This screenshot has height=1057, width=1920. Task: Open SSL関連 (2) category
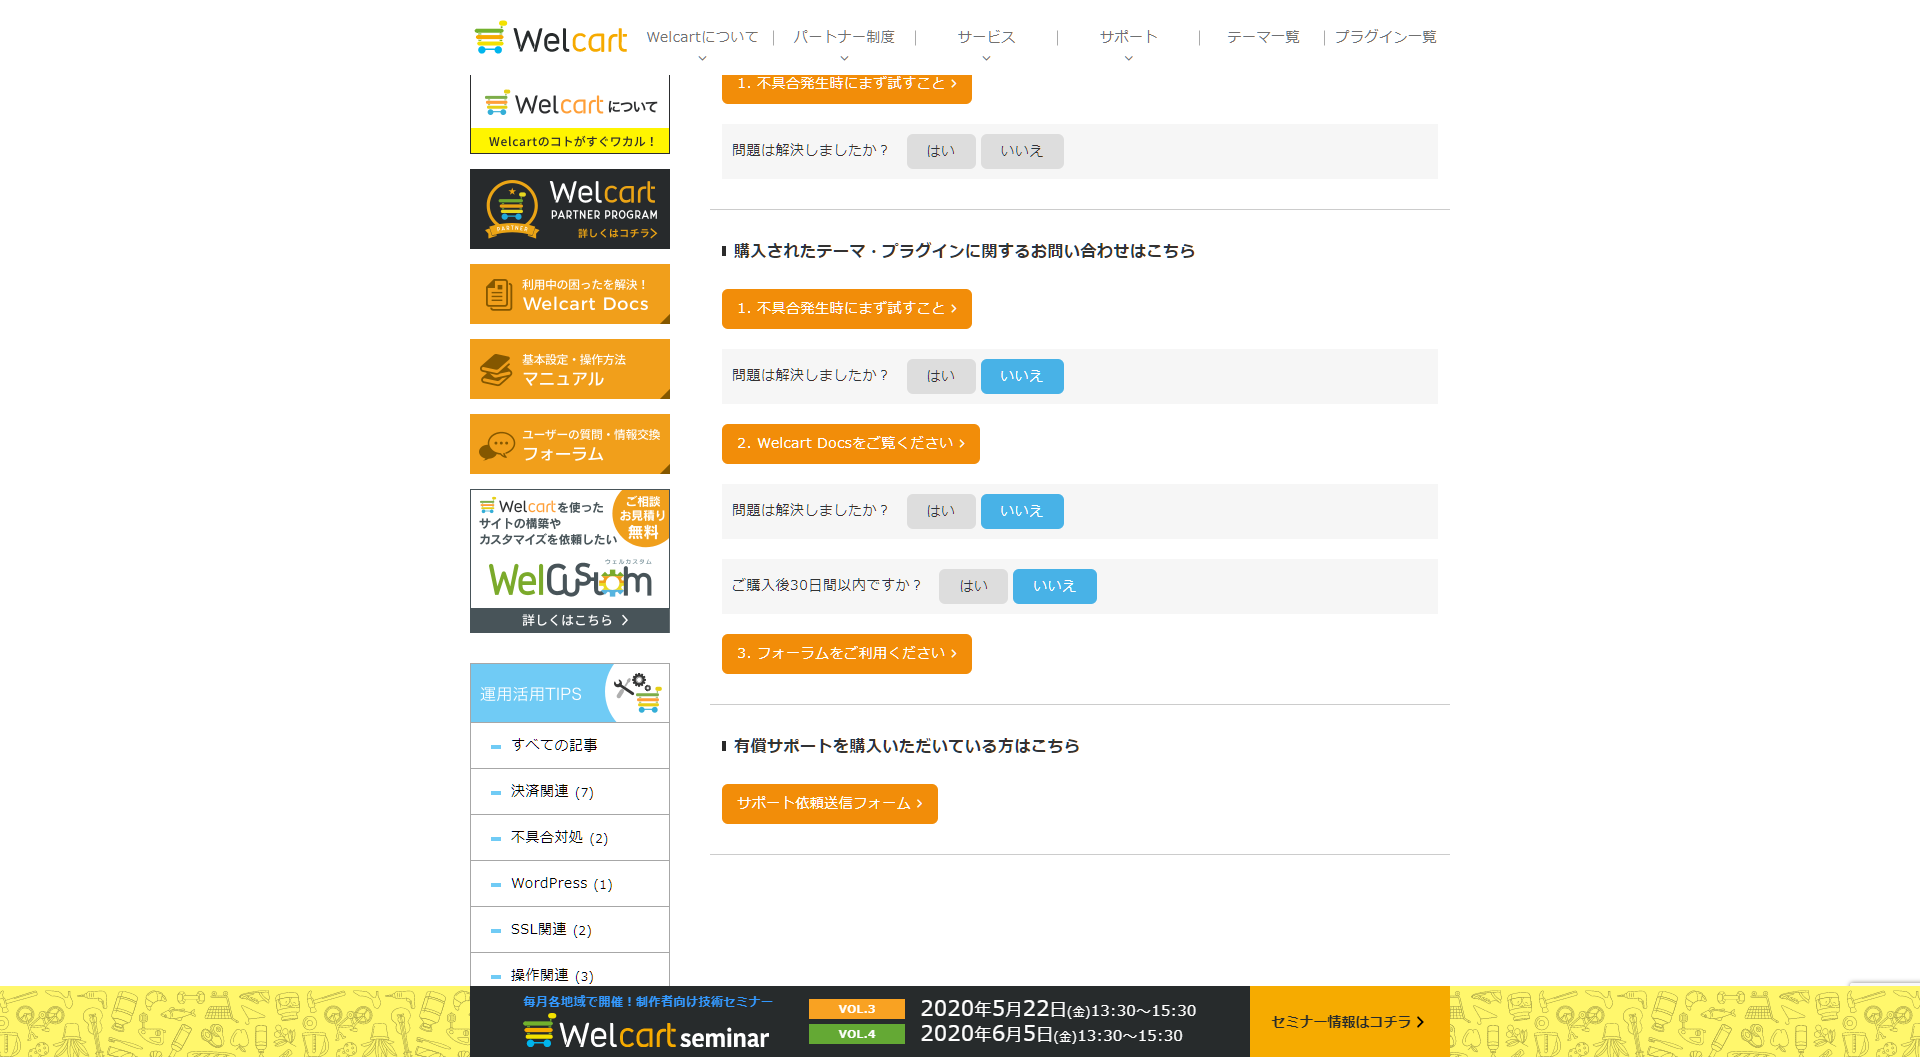(x=570, y=929)
